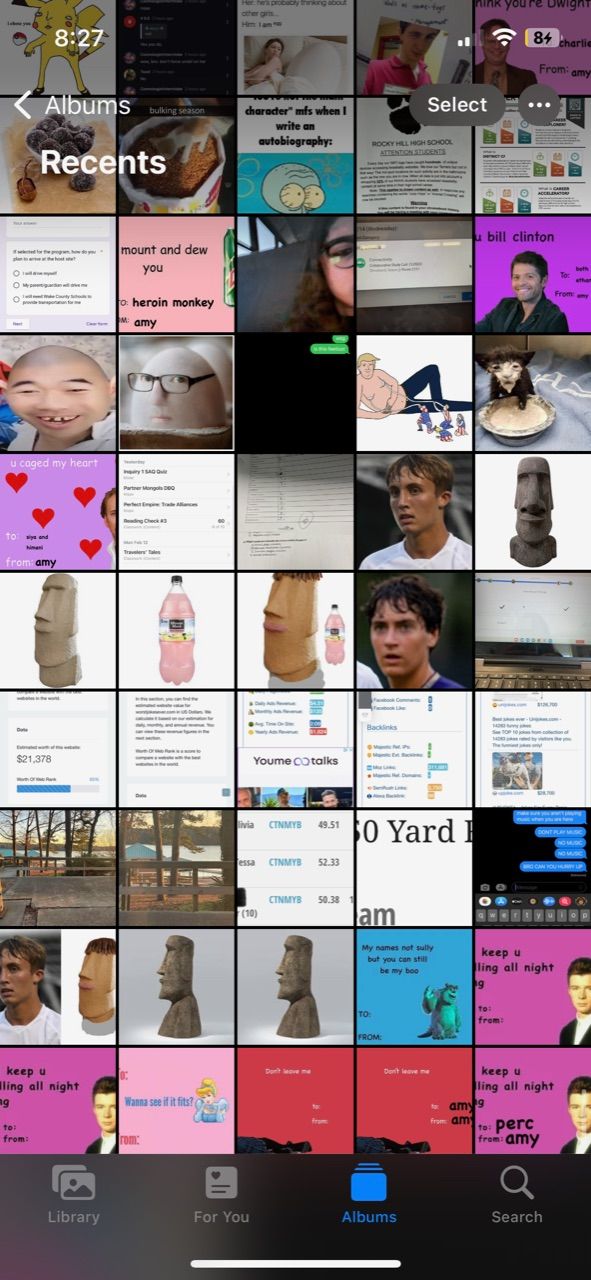Open the For You tab

click(x=221, y=1195)
